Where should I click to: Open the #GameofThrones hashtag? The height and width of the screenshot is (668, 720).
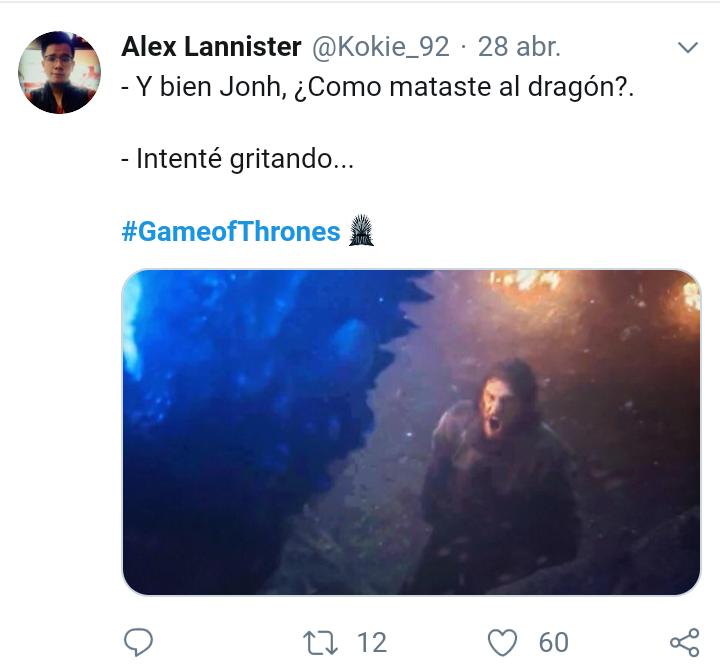pyautogui.click(x=231, y=231)
